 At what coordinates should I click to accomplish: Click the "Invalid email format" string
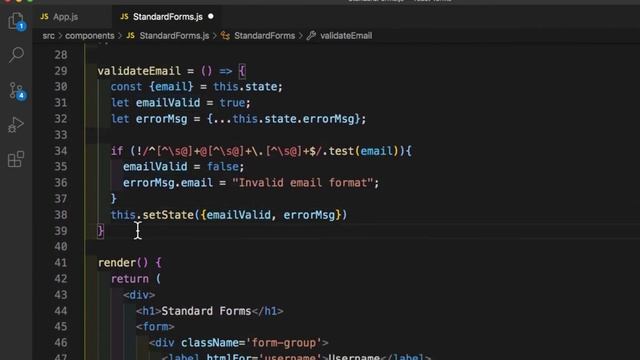(302, 183)
